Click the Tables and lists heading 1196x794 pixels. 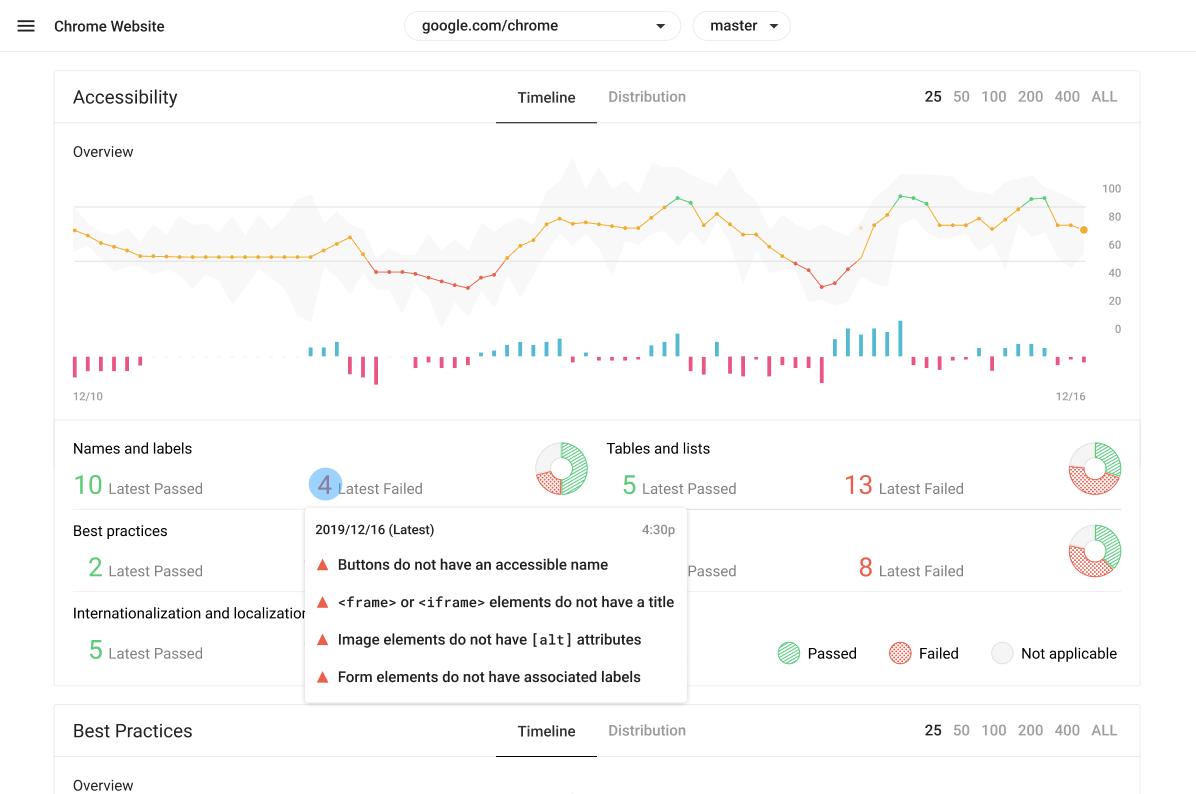(x=657, y=448)
